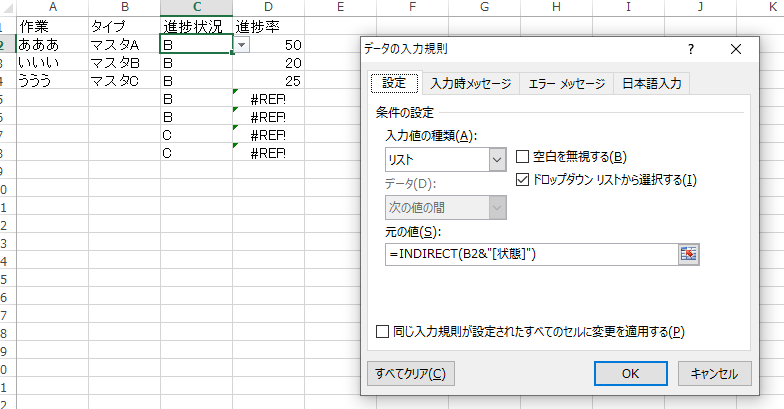Click the first #REF! error cell in column D
Image resolution: width=784 pixels, height=409 pixels.
point(268,98)
